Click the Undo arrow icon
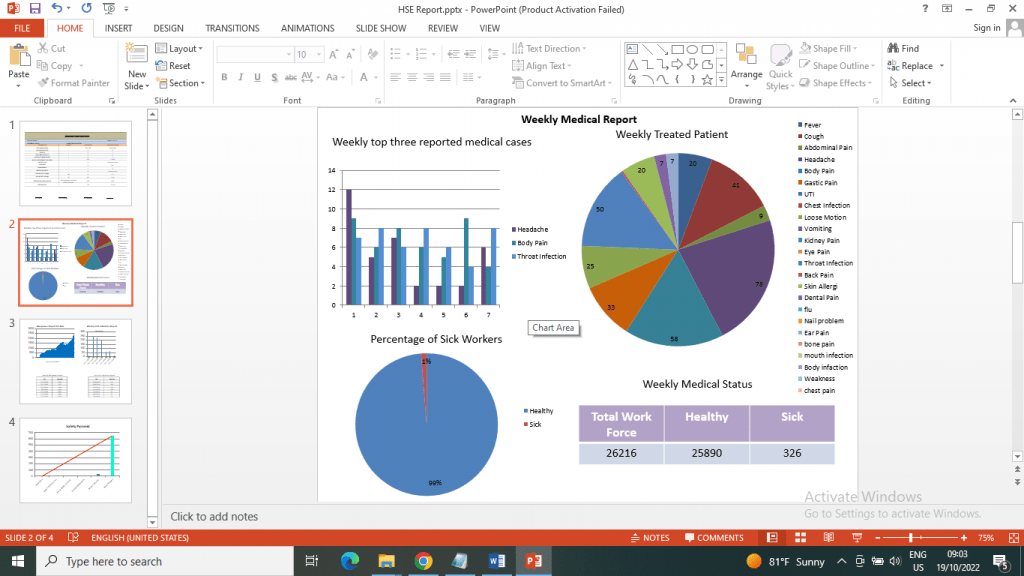Viewport: 1024px width, 576px height. click(57, 8)
